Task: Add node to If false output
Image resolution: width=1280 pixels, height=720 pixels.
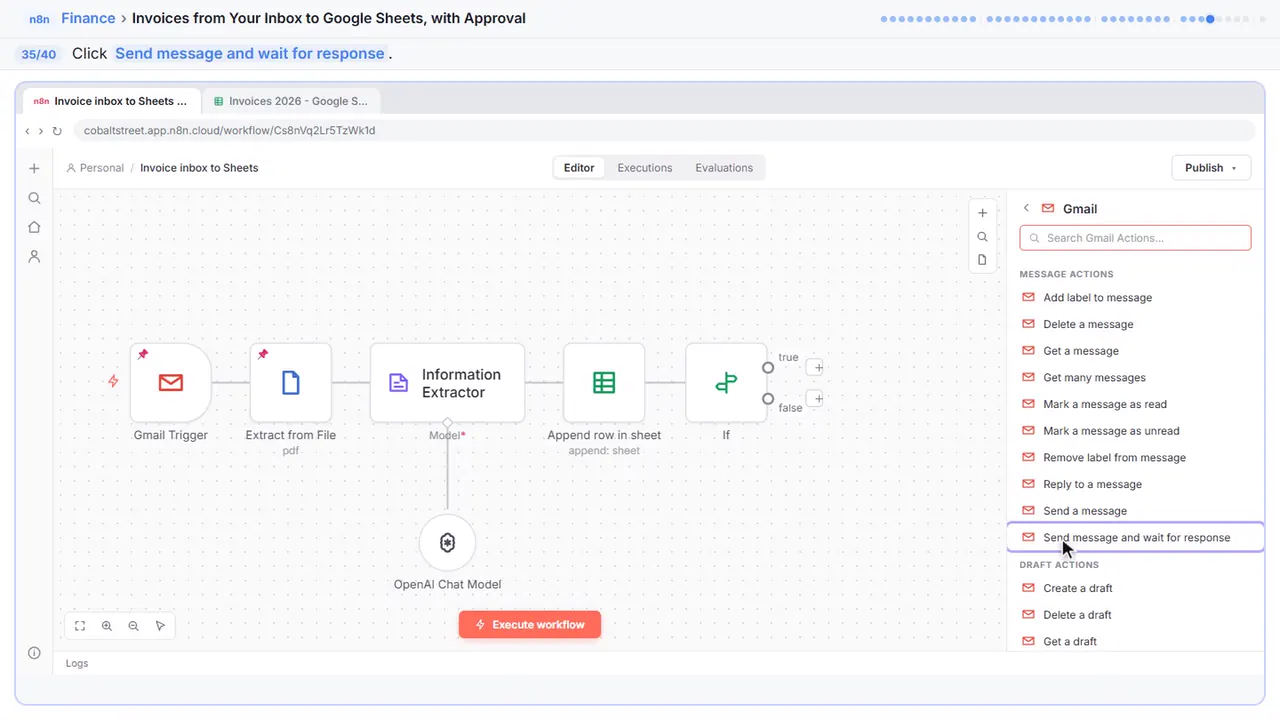Action: tap(815, 399)
